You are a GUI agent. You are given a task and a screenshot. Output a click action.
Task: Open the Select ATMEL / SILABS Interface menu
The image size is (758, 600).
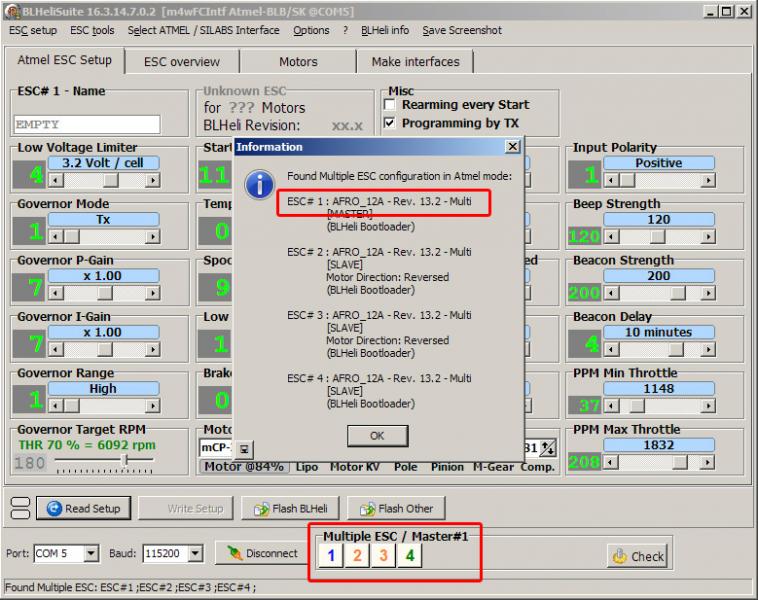pos(203,30)
